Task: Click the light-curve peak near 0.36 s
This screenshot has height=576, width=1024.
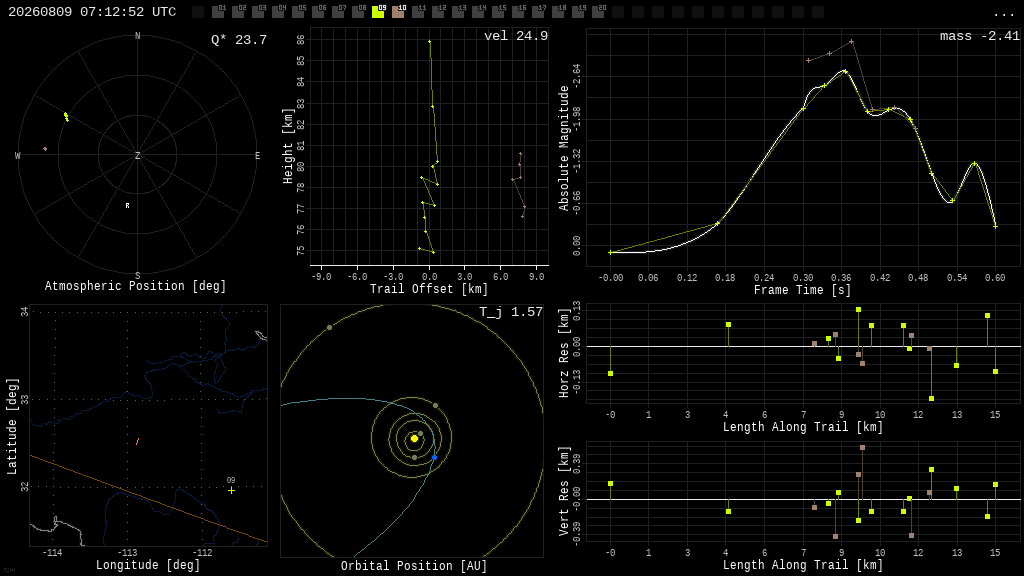Action: click(844, 71)
